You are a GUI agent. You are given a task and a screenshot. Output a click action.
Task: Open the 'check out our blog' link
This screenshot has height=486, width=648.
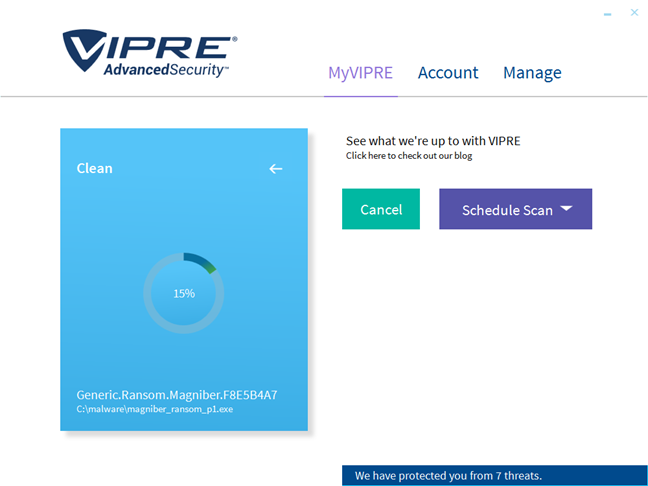pos(409,156)
